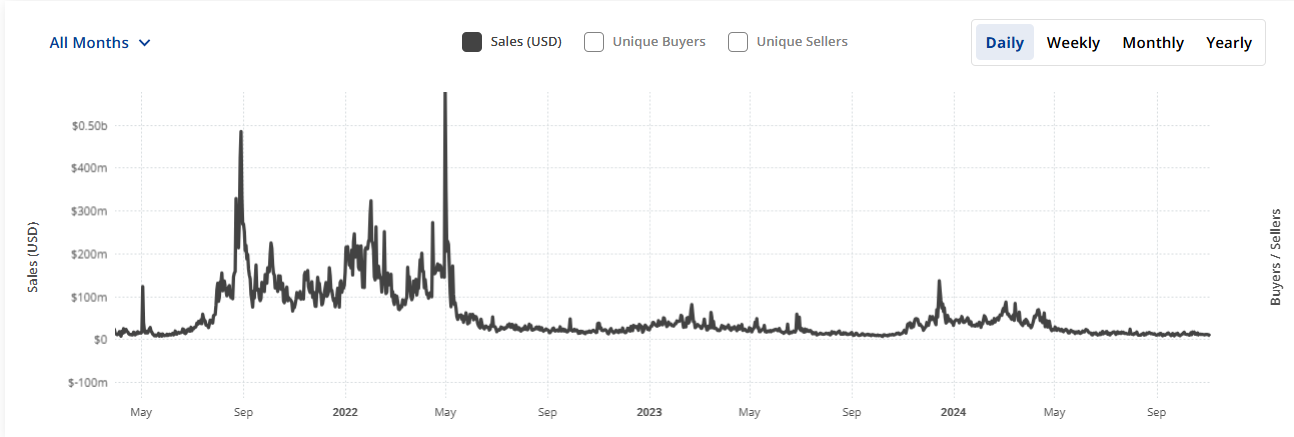
Task: Click the Unique Buyers legend label
Action: (x=659, y=42)
